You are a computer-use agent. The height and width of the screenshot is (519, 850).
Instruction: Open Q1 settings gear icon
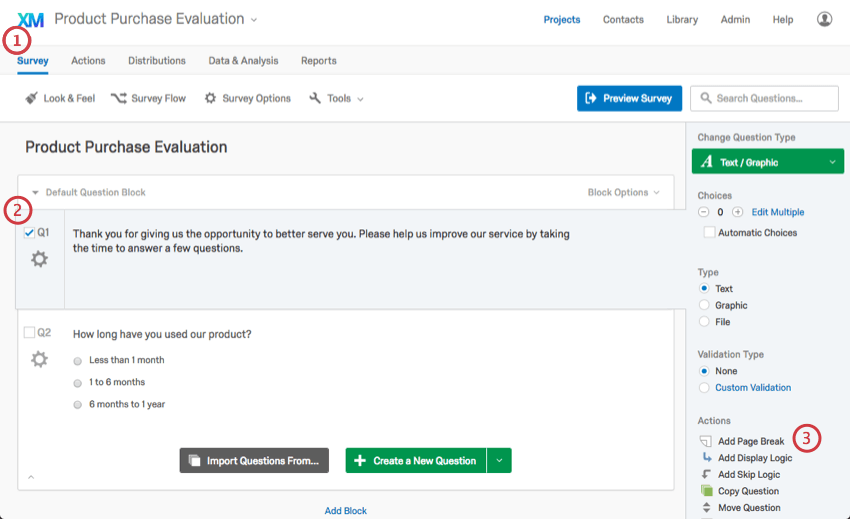(x=39, y=259)
